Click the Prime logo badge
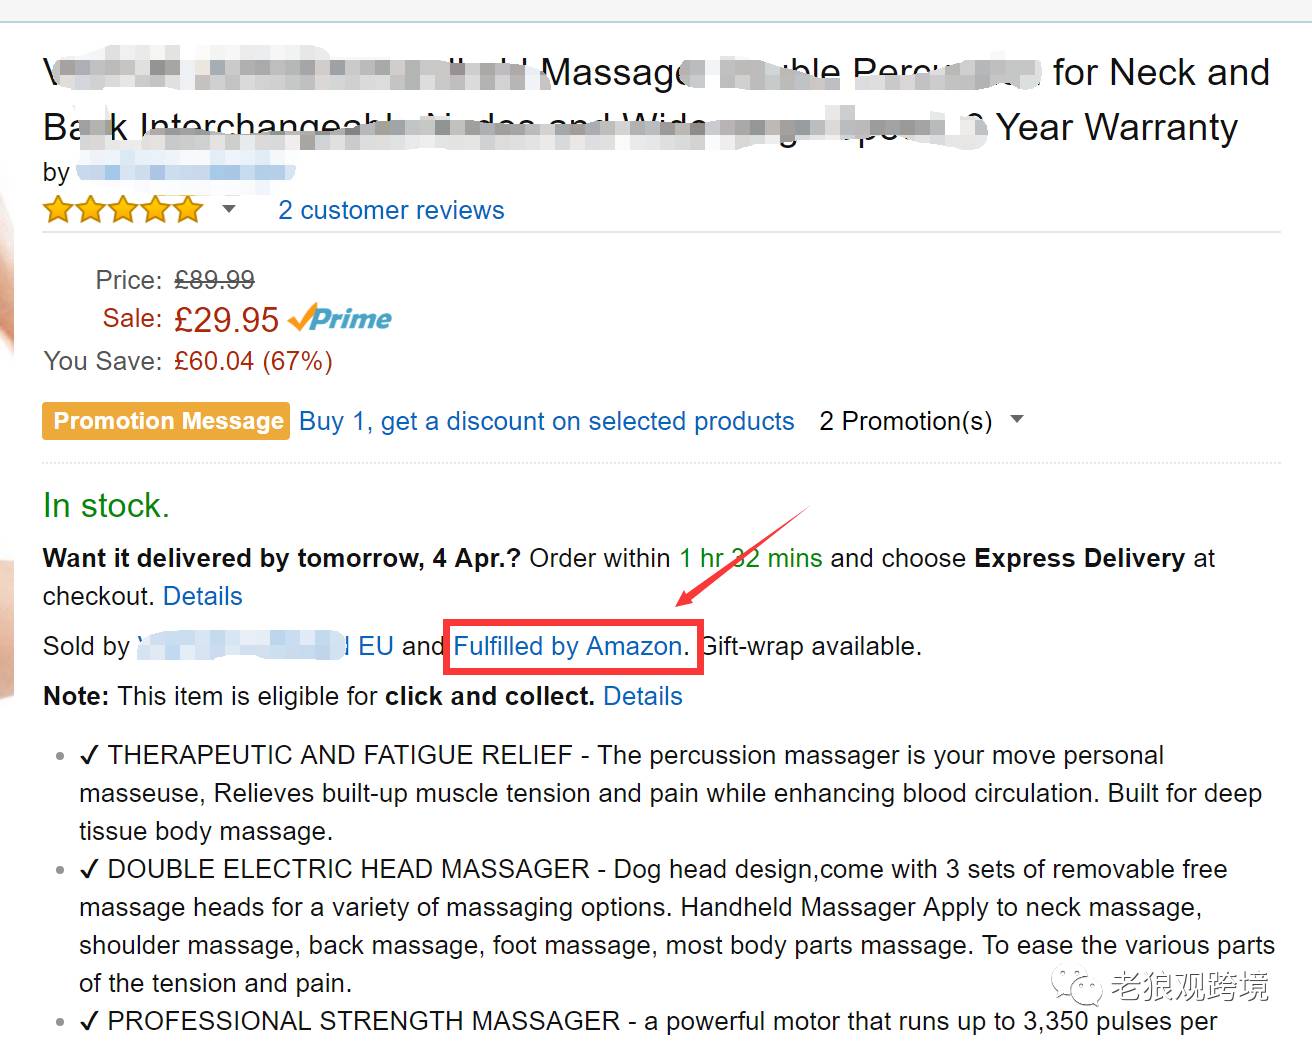 [x=340, y=319]
